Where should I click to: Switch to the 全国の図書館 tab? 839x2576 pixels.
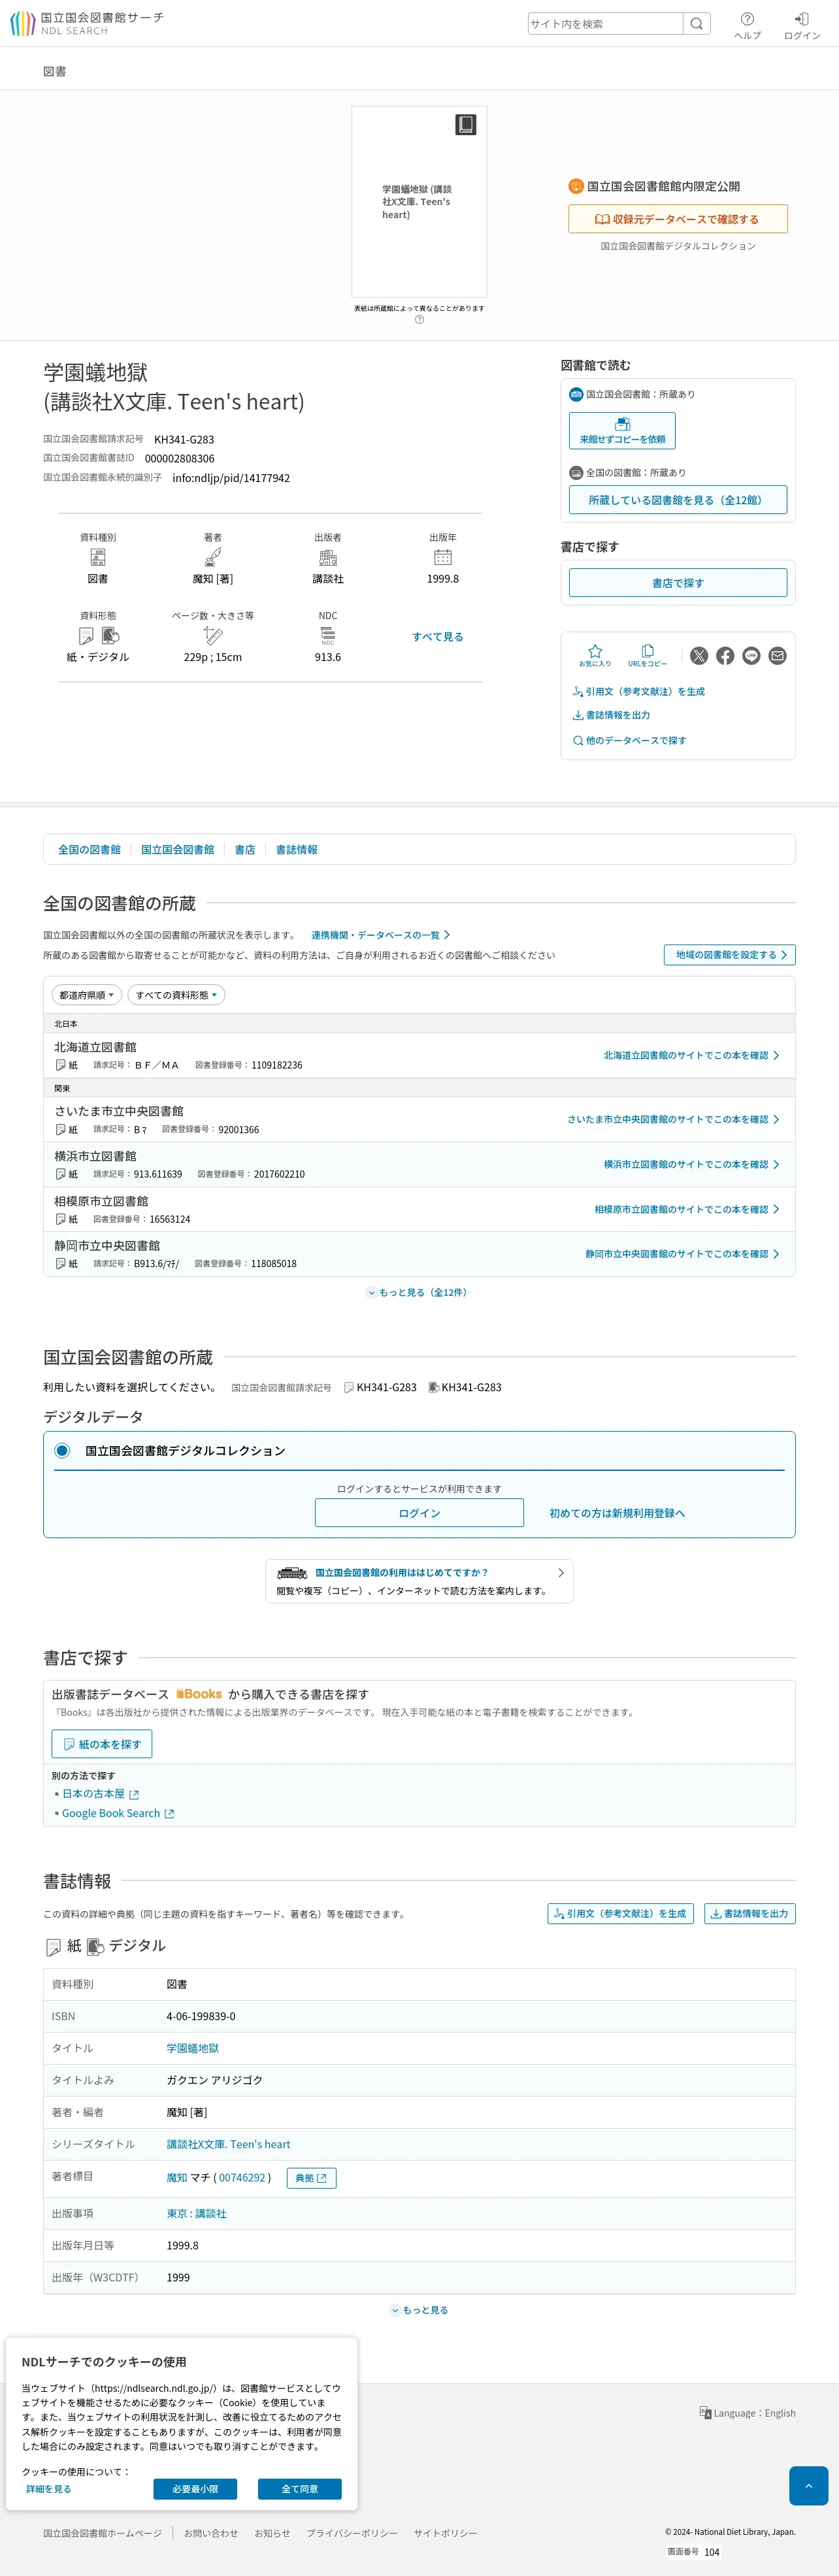tap(89, 850)
